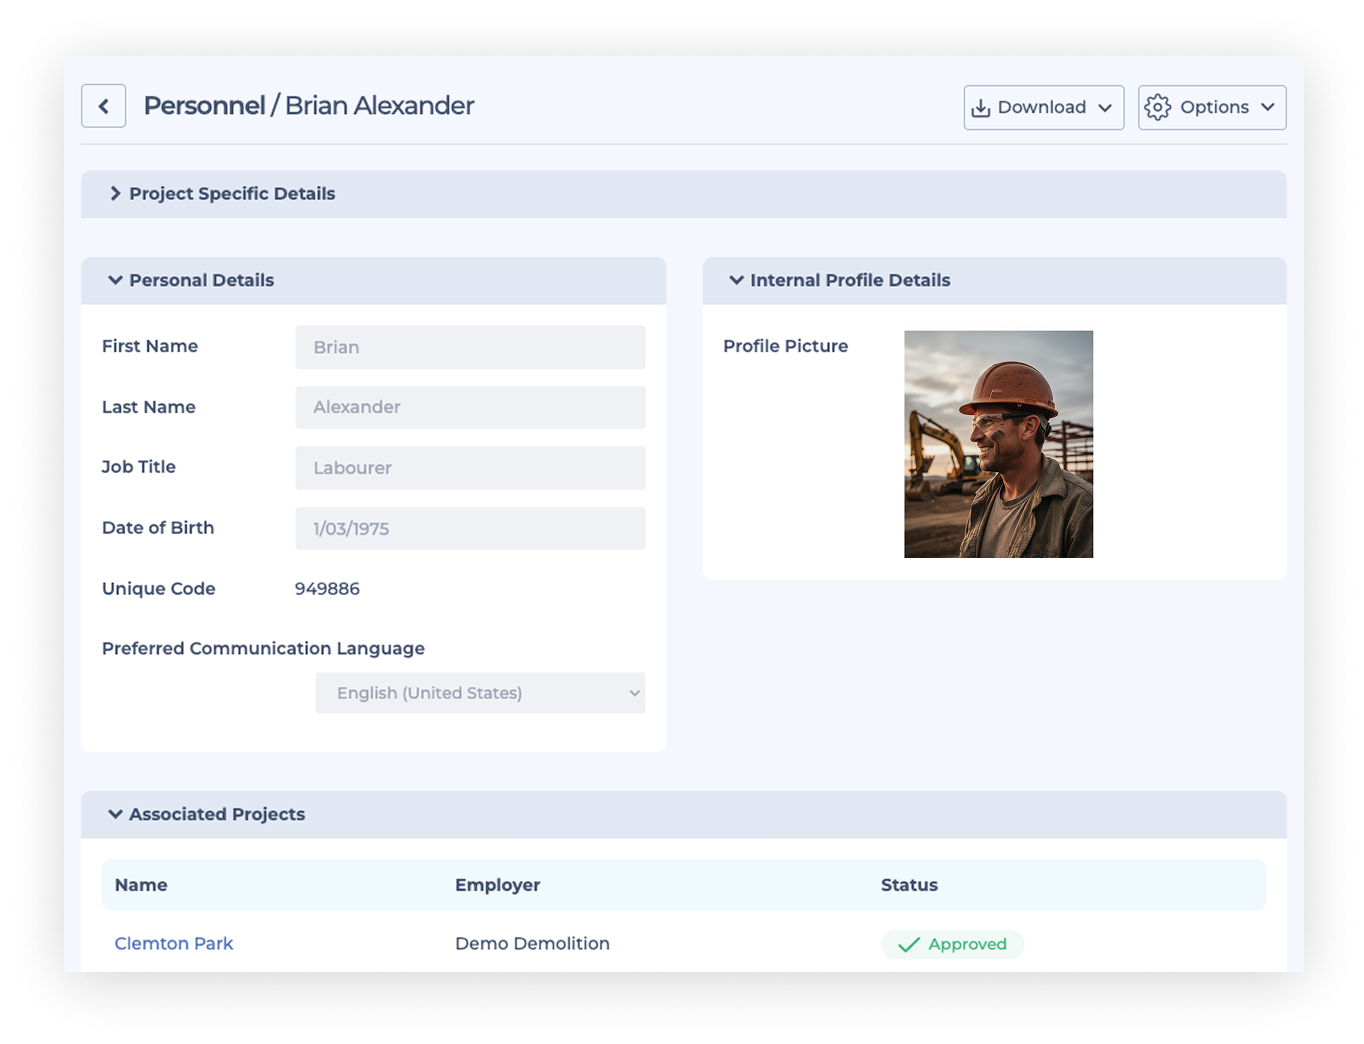
Task: Open the Preferred Communication Language dropdown
Action: (x=480, y=692)
